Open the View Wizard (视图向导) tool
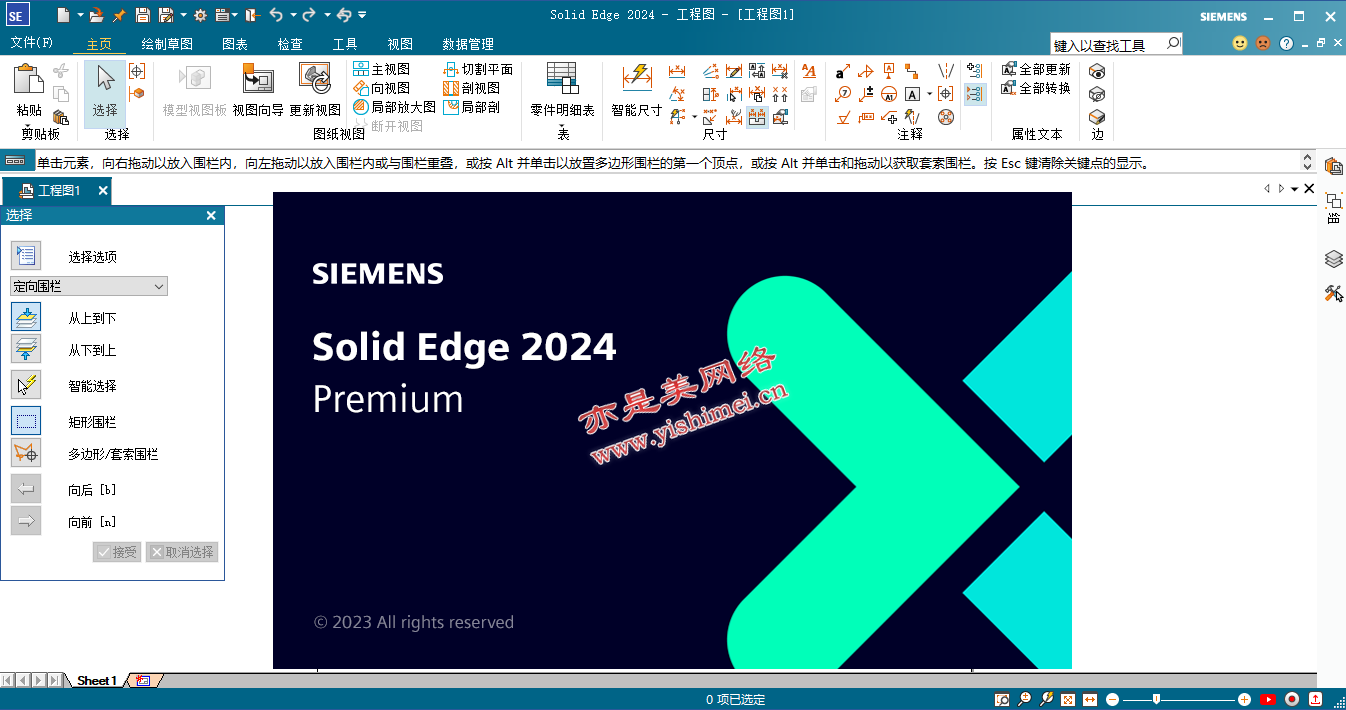Viewport: 1346px width, 710px height. pyautogui.click(x=258, y=90)
